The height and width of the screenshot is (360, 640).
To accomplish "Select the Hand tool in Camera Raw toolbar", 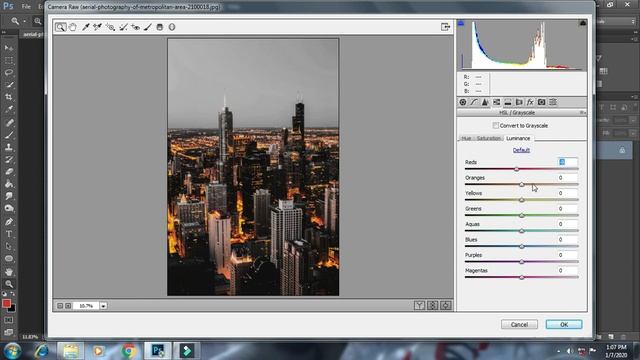I will tap(73, 27).
